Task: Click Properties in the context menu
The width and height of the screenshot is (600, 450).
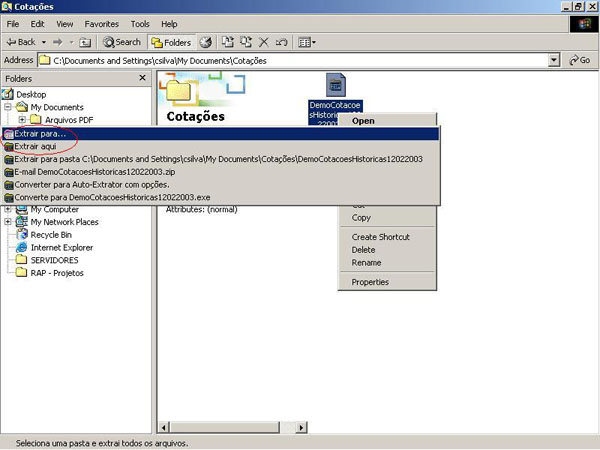Action: (x=370, y=282)
